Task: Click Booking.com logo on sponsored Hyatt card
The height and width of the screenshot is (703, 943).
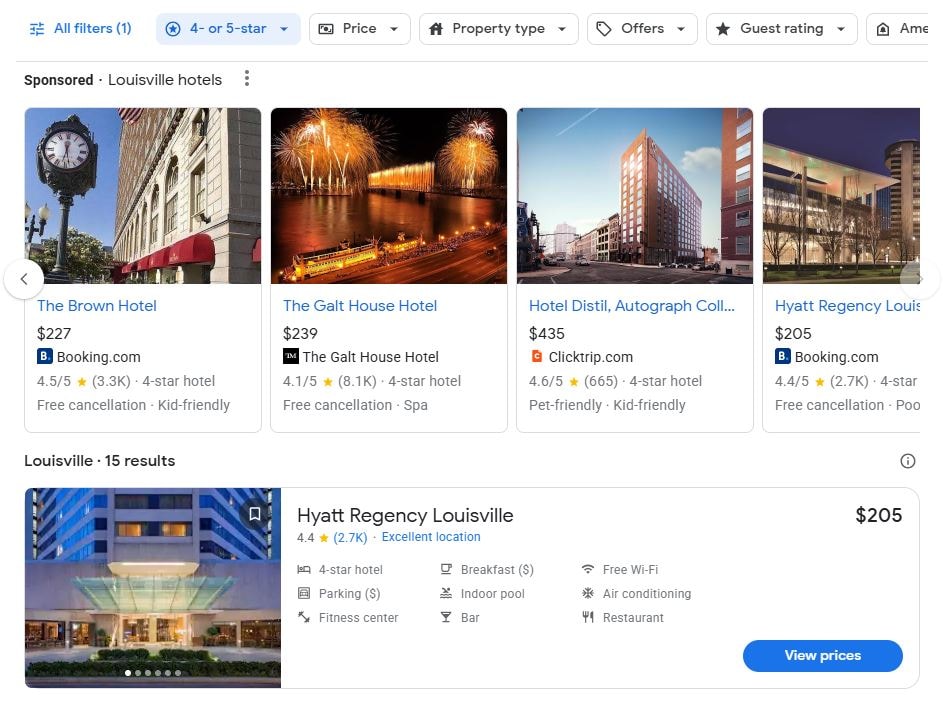Action: [782, 356]
